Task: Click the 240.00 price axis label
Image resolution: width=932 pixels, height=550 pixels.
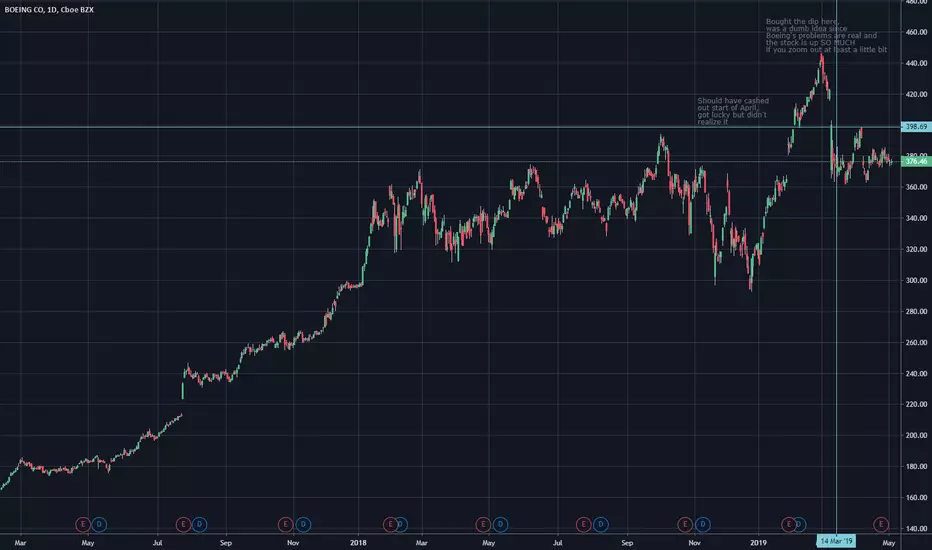Action: [916, 373]
